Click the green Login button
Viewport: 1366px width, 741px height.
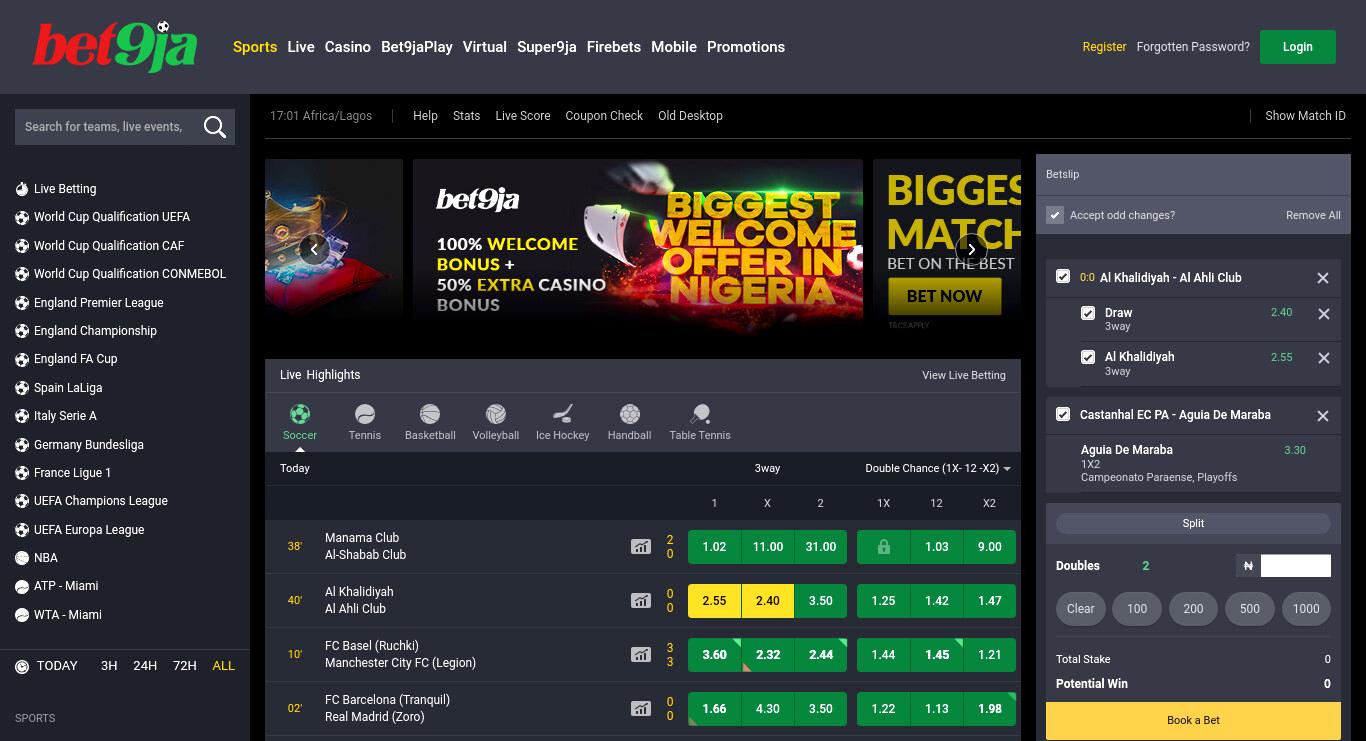point(1298,47)
